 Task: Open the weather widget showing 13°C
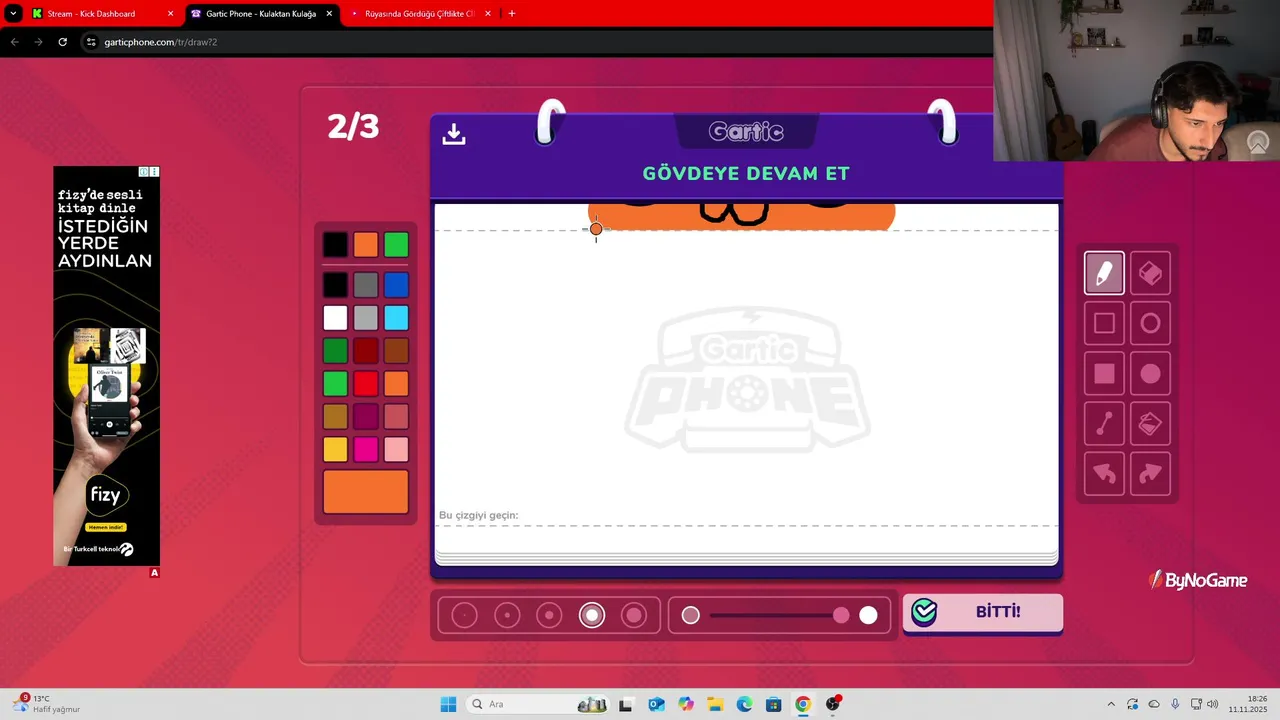pyautogui.click(x=47, y=704)
